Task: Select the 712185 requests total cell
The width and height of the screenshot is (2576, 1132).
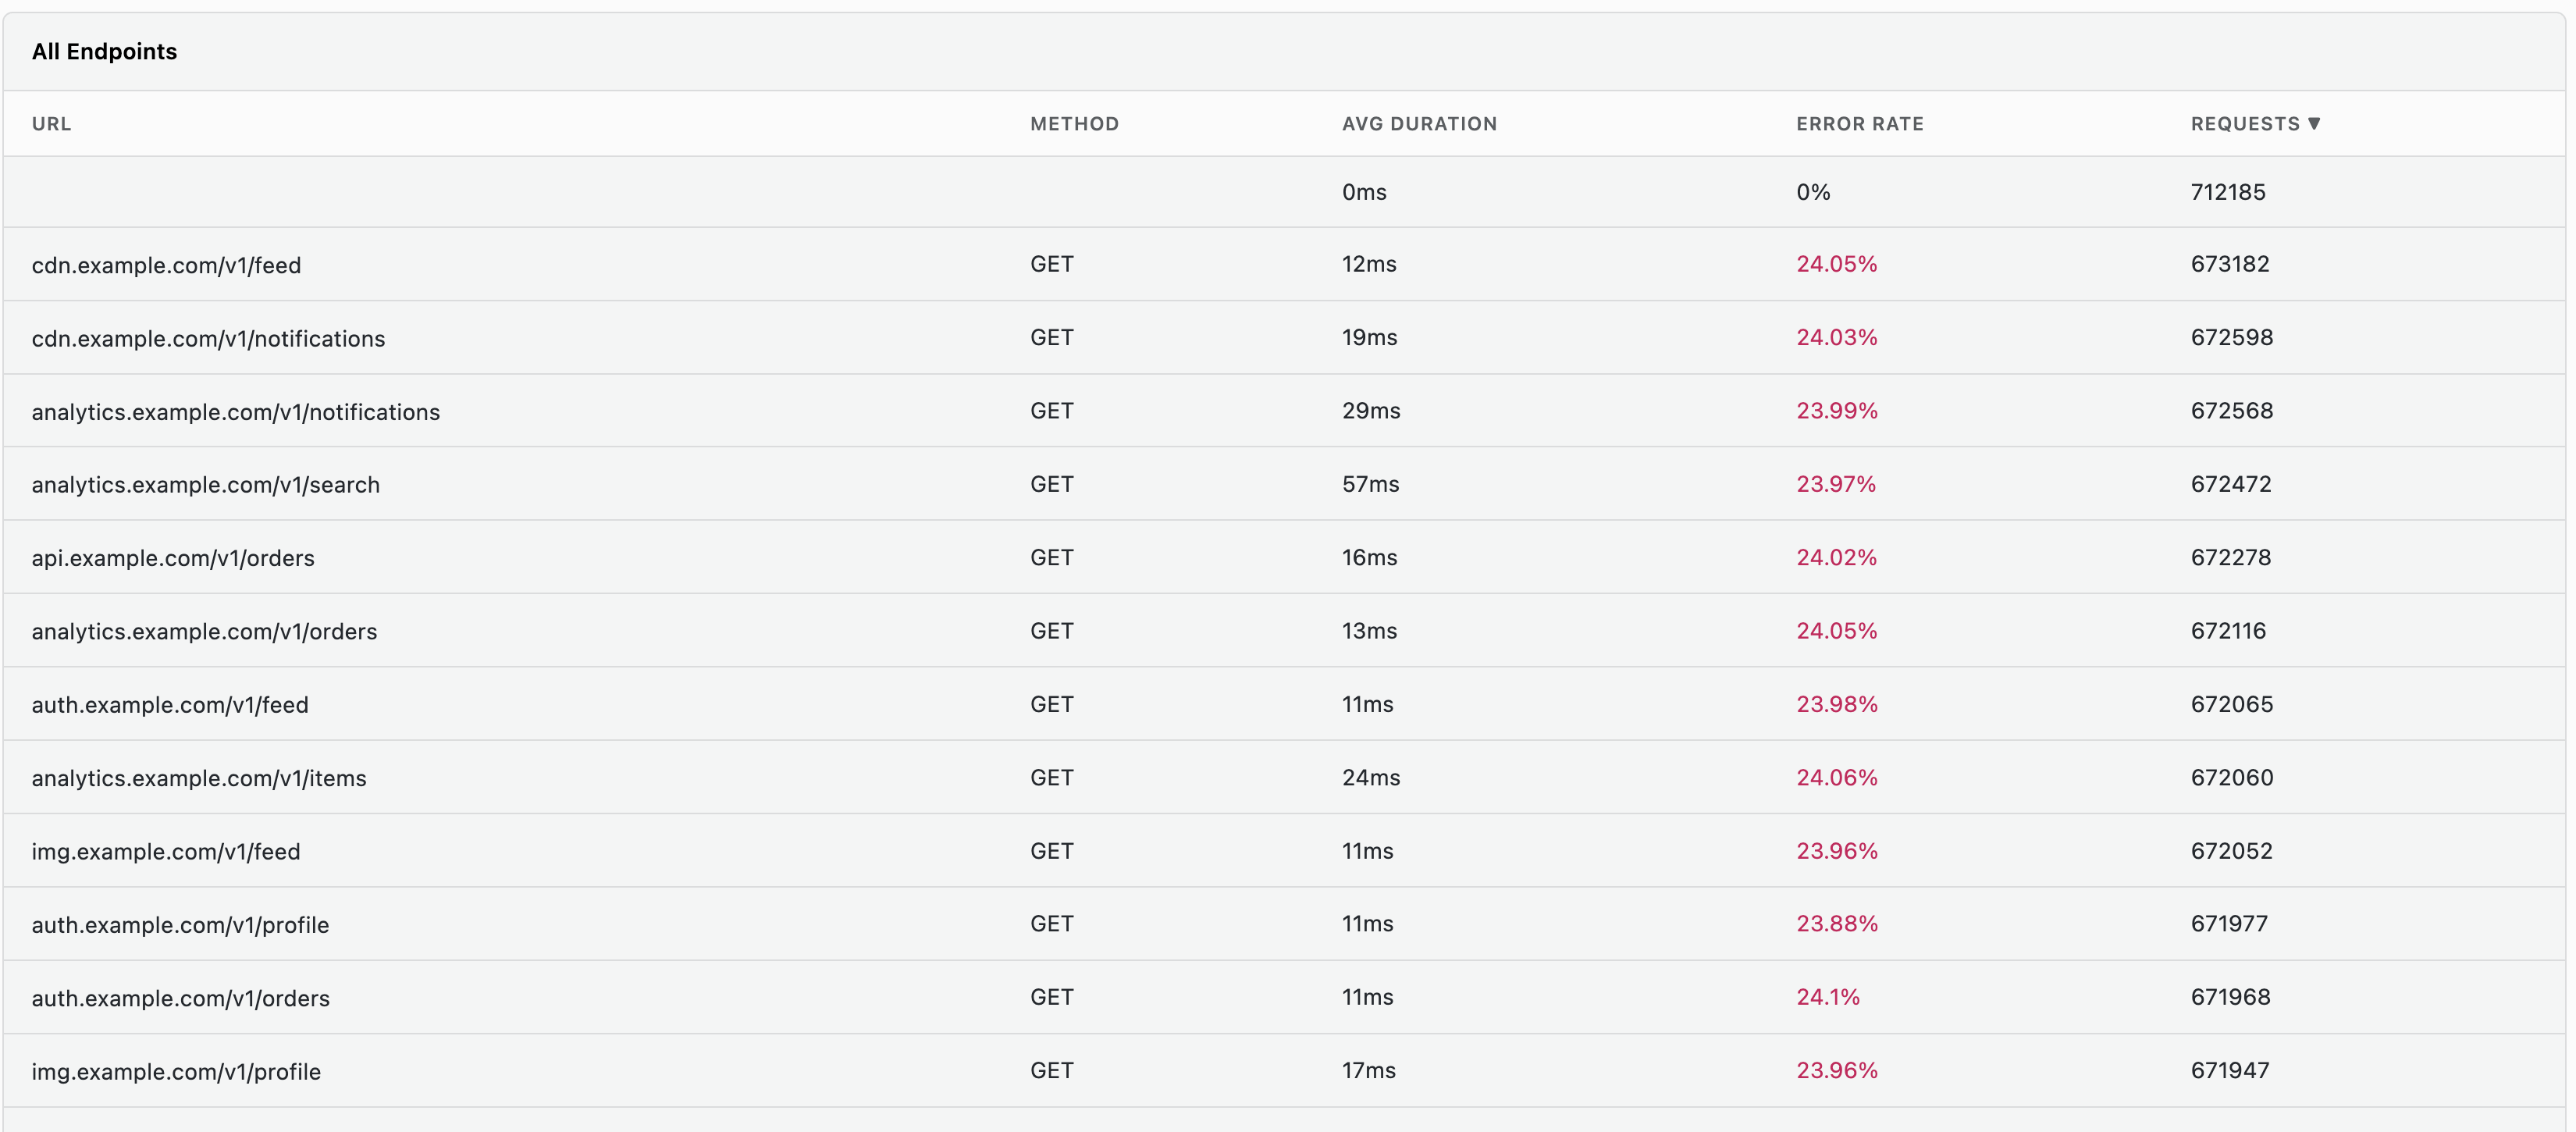Action: pyautogui.click(x=2228, y=192)
